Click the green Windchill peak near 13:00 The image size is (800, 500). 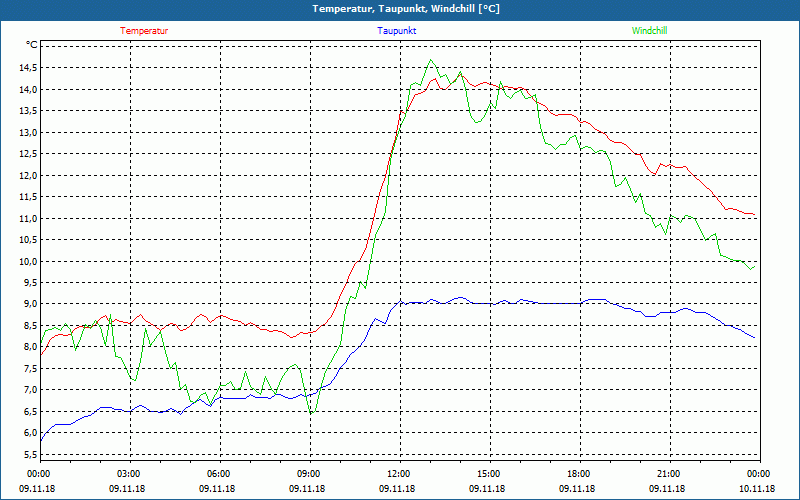431,60
